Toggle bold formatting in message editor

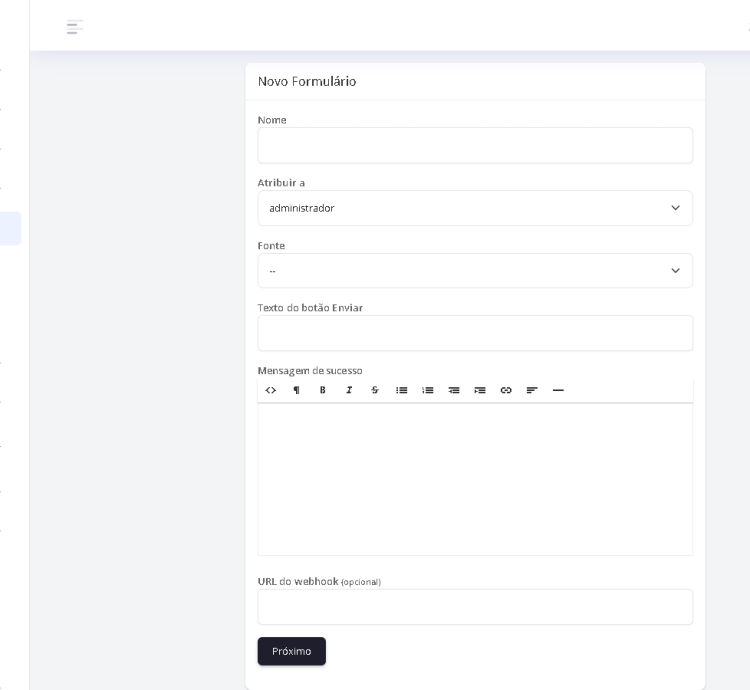point(323,390)
